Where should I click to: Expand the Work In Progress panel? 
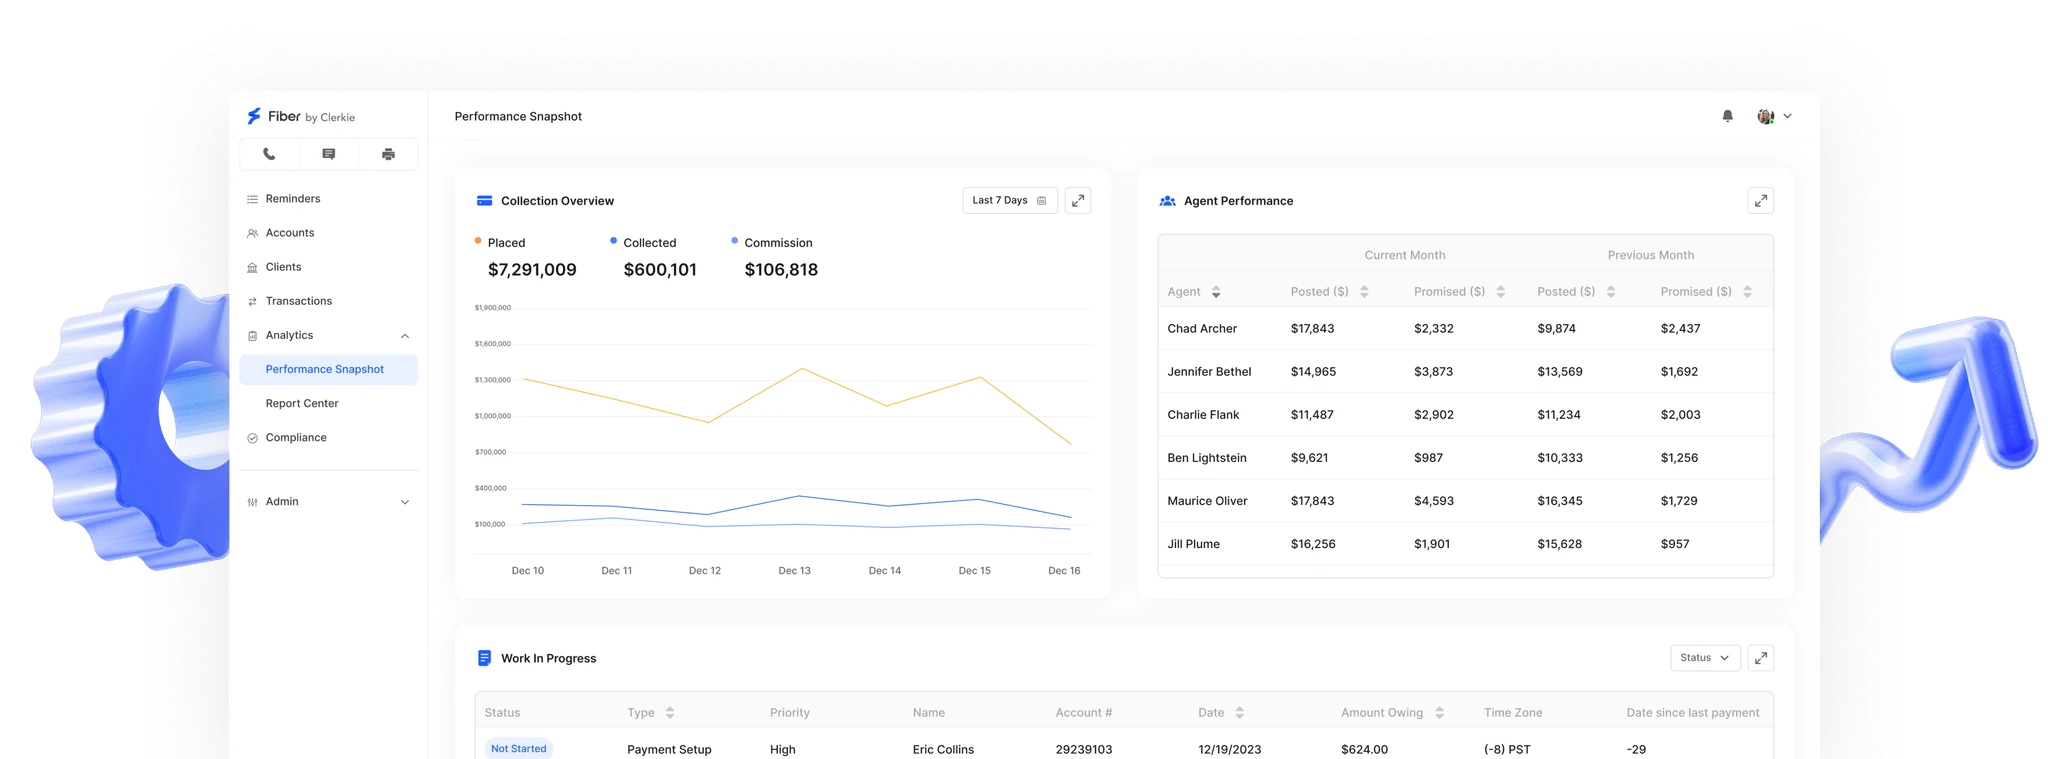[x=1760, y=658]
